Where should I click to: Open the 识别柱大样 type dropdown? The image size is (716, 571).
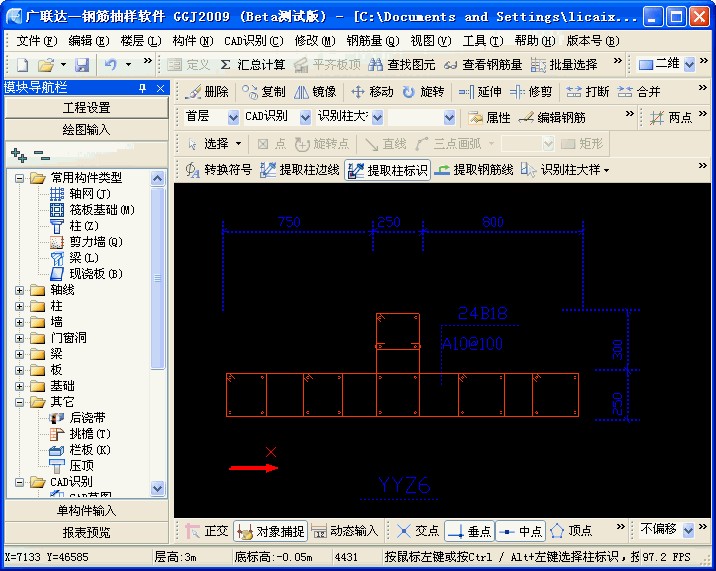tap(377, 118)
